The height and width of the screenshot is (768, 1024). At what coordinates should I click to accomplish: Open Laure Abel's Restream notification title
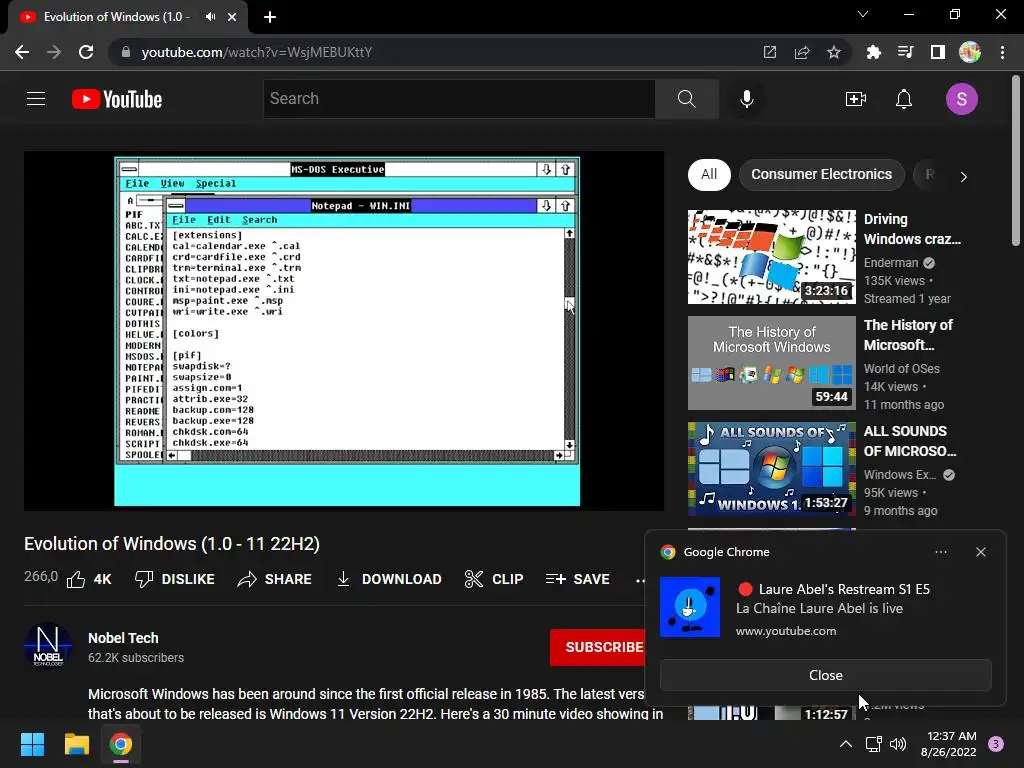click(844, 589)
